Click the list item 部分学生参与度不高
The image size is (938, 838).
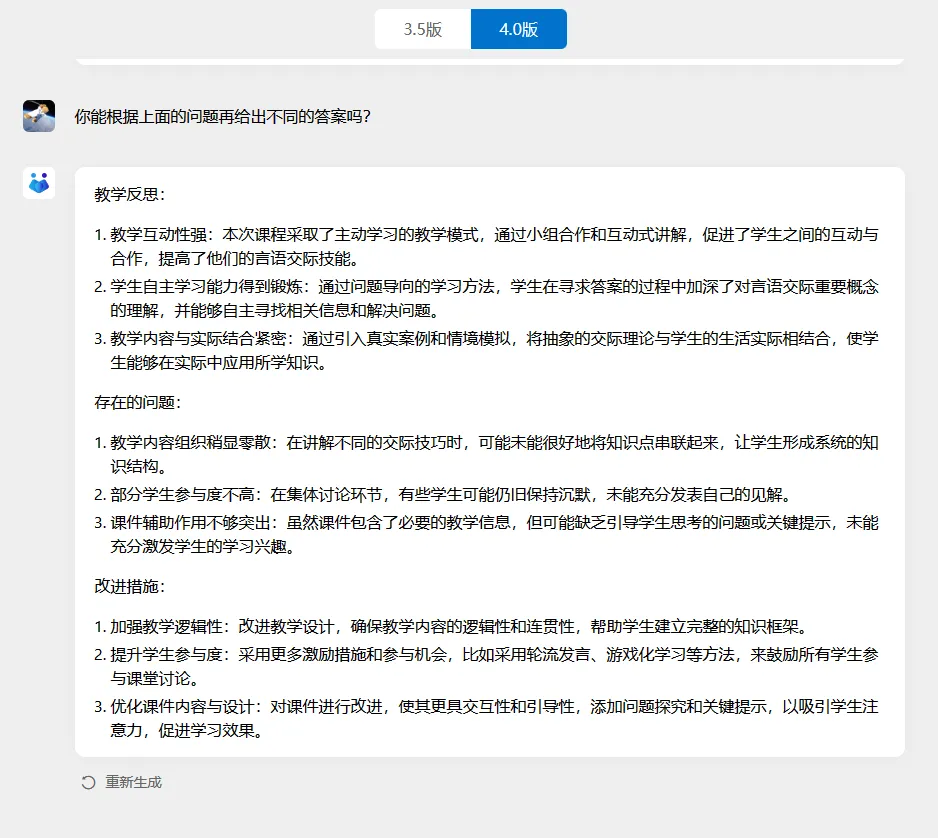[x=443, y=495]
